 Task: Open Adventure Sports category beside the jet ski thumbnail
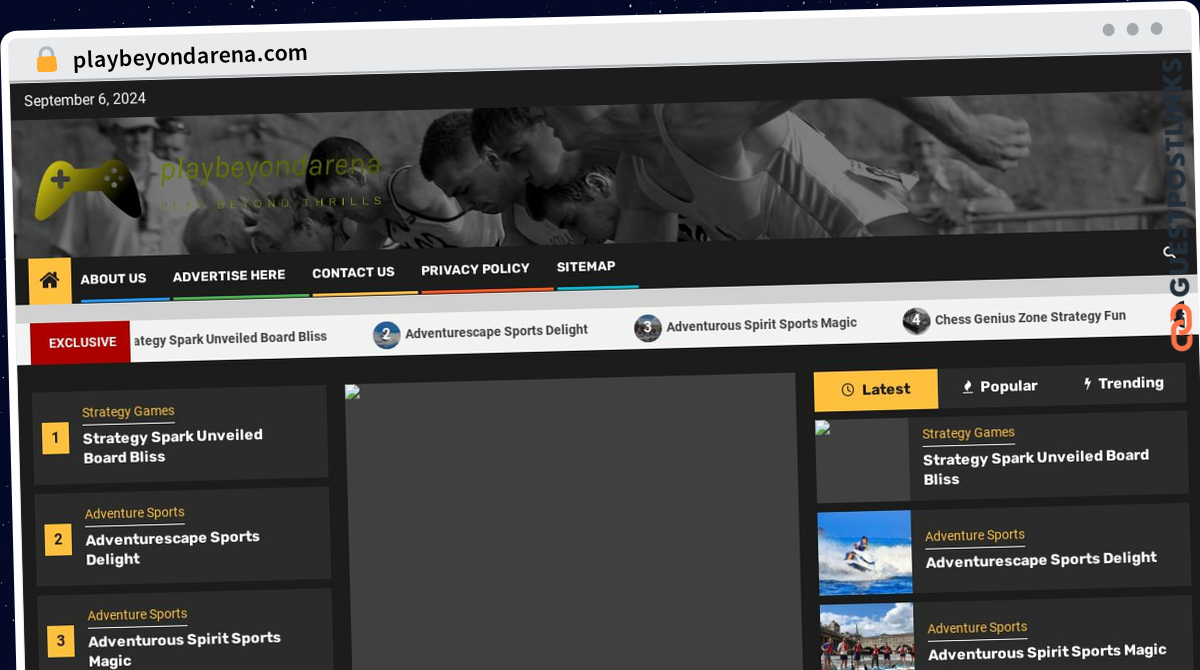pyautogui.click(x=975, y=535)
